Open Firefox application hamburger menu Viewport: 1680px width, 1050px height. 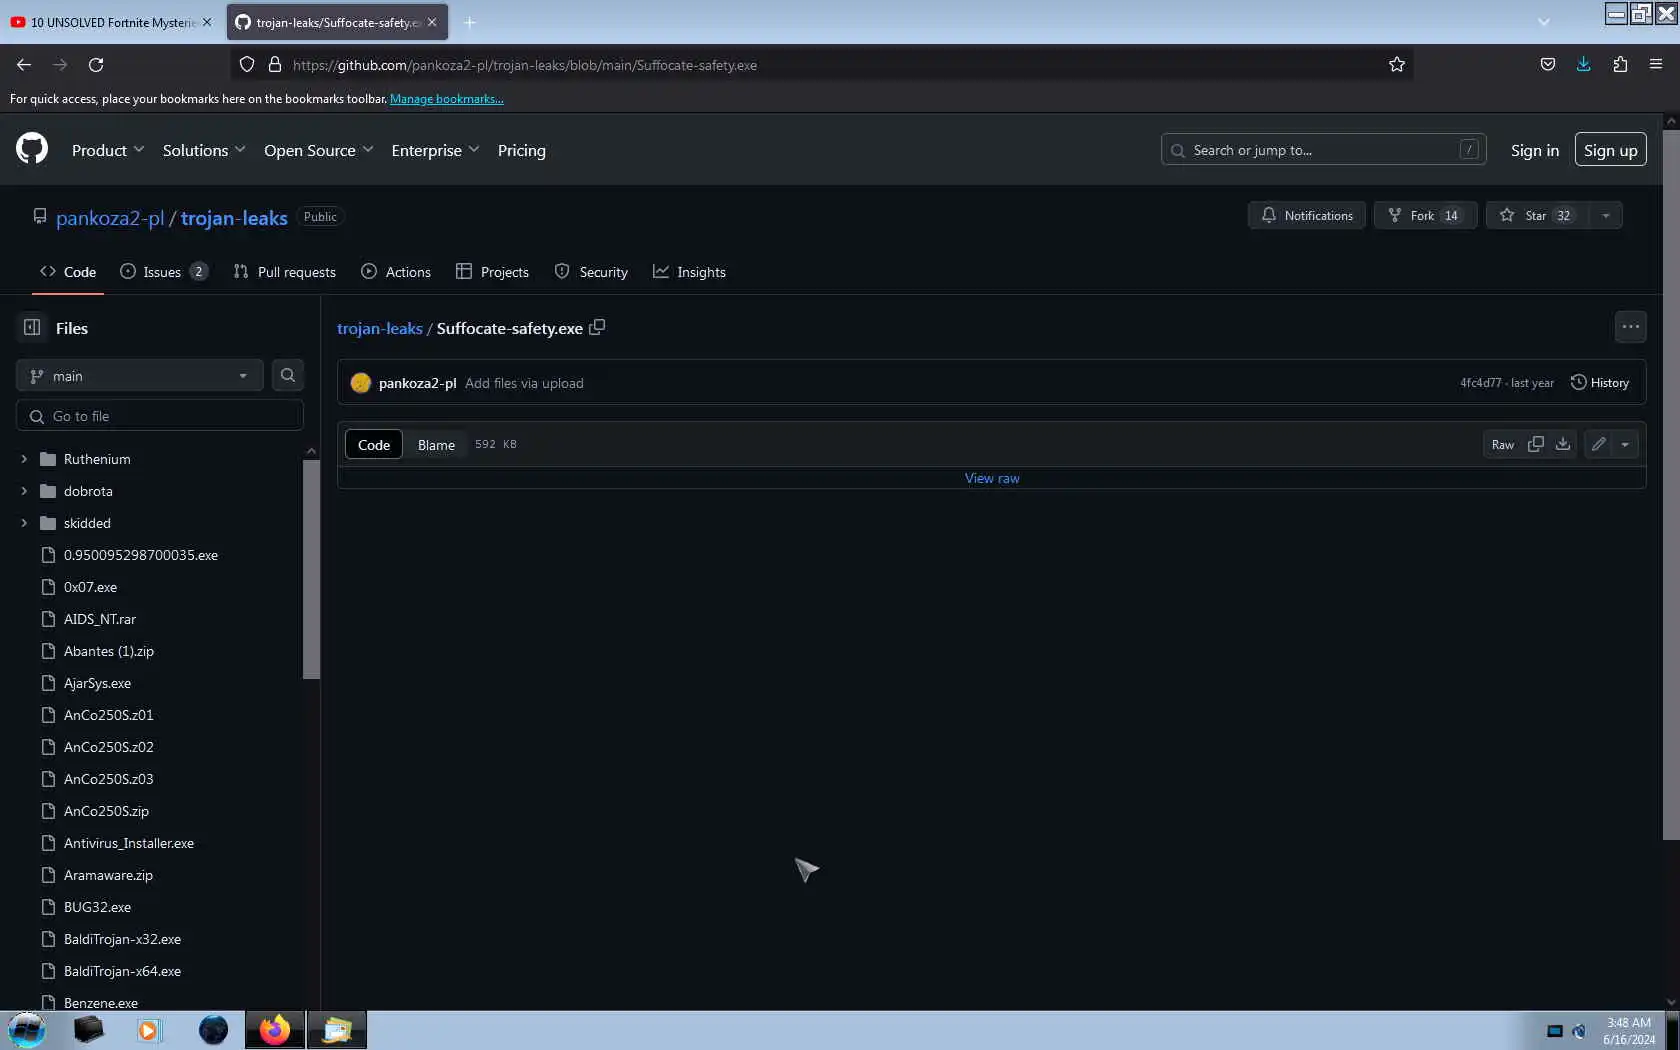point(1656,64)
